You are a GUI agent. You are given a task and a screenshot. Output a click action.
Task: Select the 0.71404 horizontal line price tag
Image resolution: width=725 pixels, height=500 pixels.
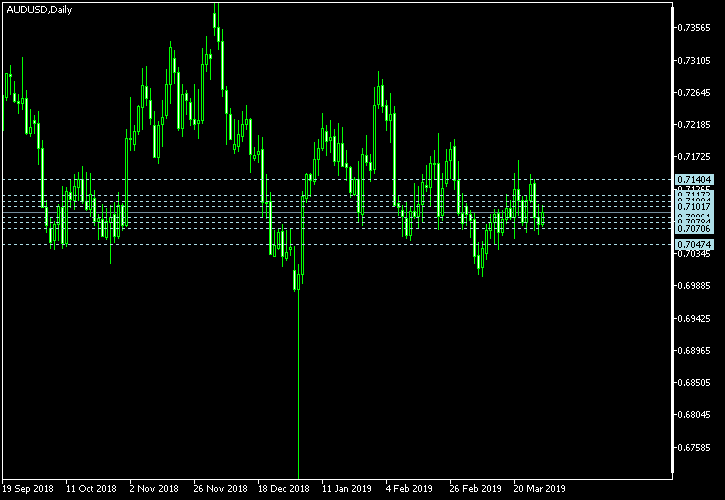[694, 179]
